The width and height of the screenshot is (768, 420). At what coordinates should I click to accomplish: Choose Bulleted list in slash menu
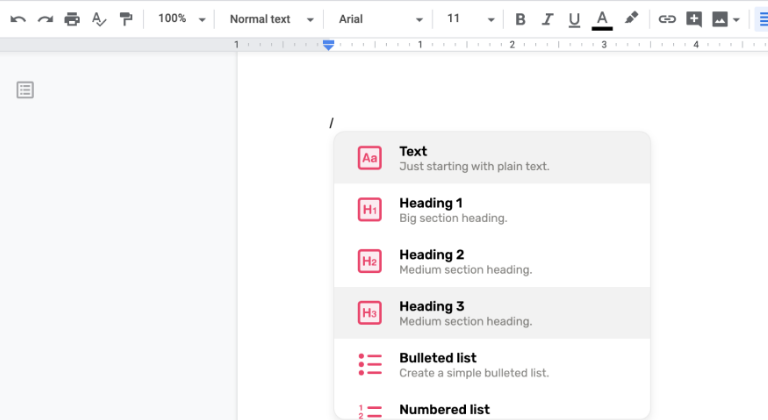click(492, 365)
